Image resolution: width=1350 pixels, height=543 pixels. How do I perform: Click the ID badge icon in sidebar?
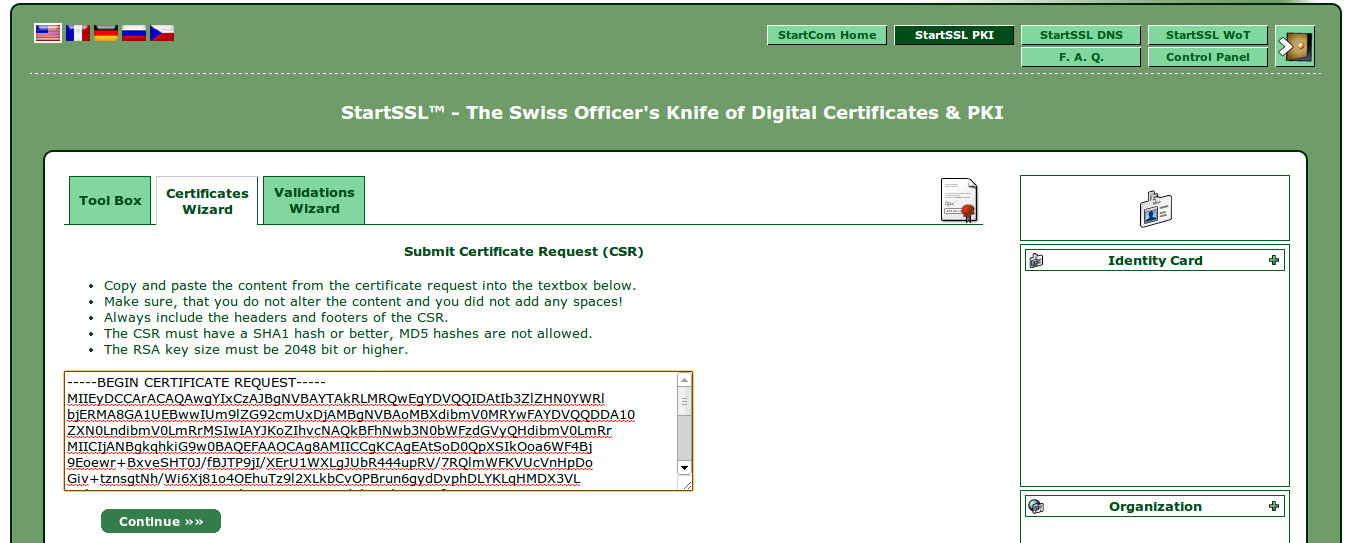click(1155, 209)
